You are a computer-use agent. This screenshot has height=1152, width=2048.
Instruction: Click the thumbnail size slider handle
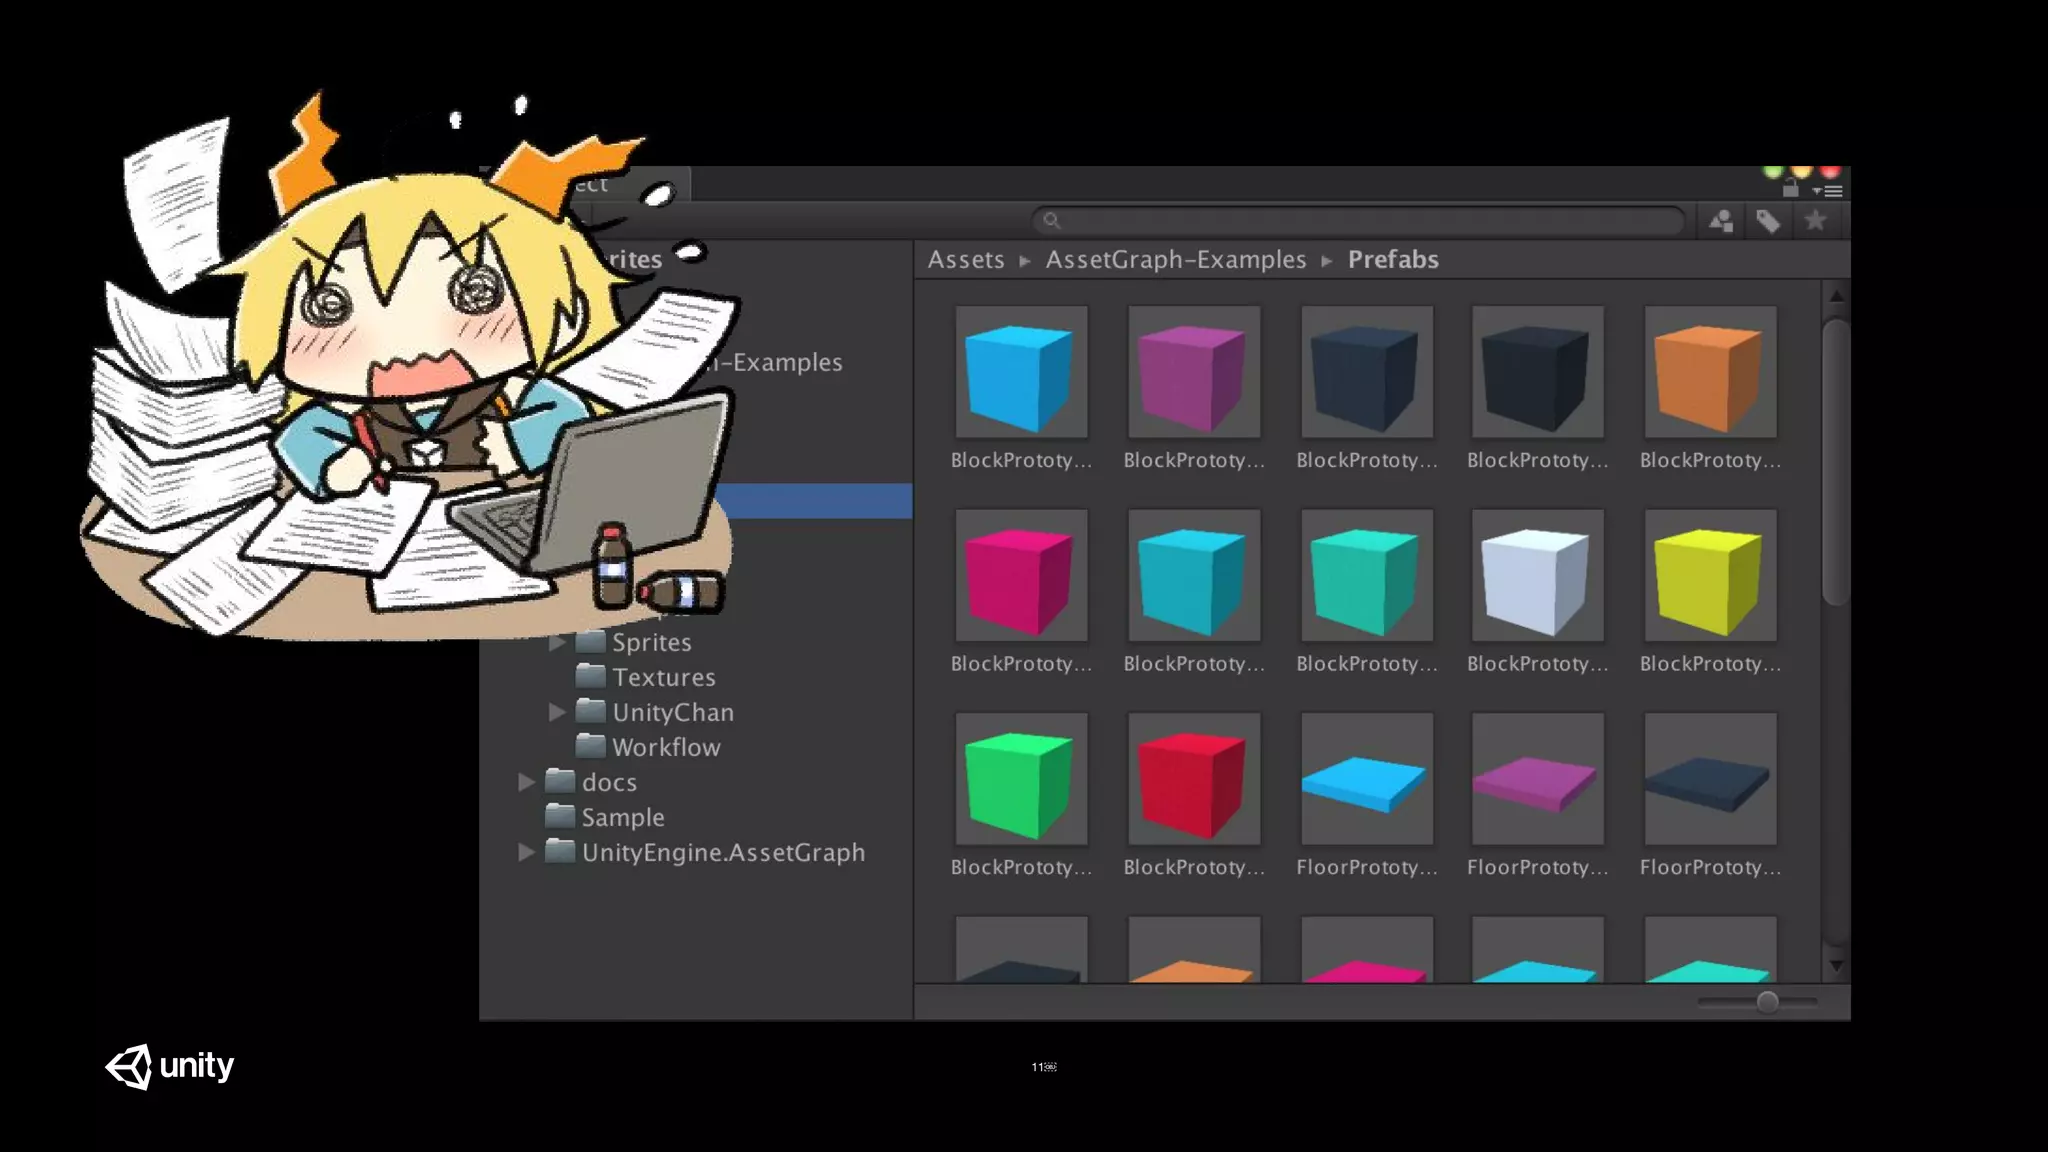click(x=1767, y=1002)
